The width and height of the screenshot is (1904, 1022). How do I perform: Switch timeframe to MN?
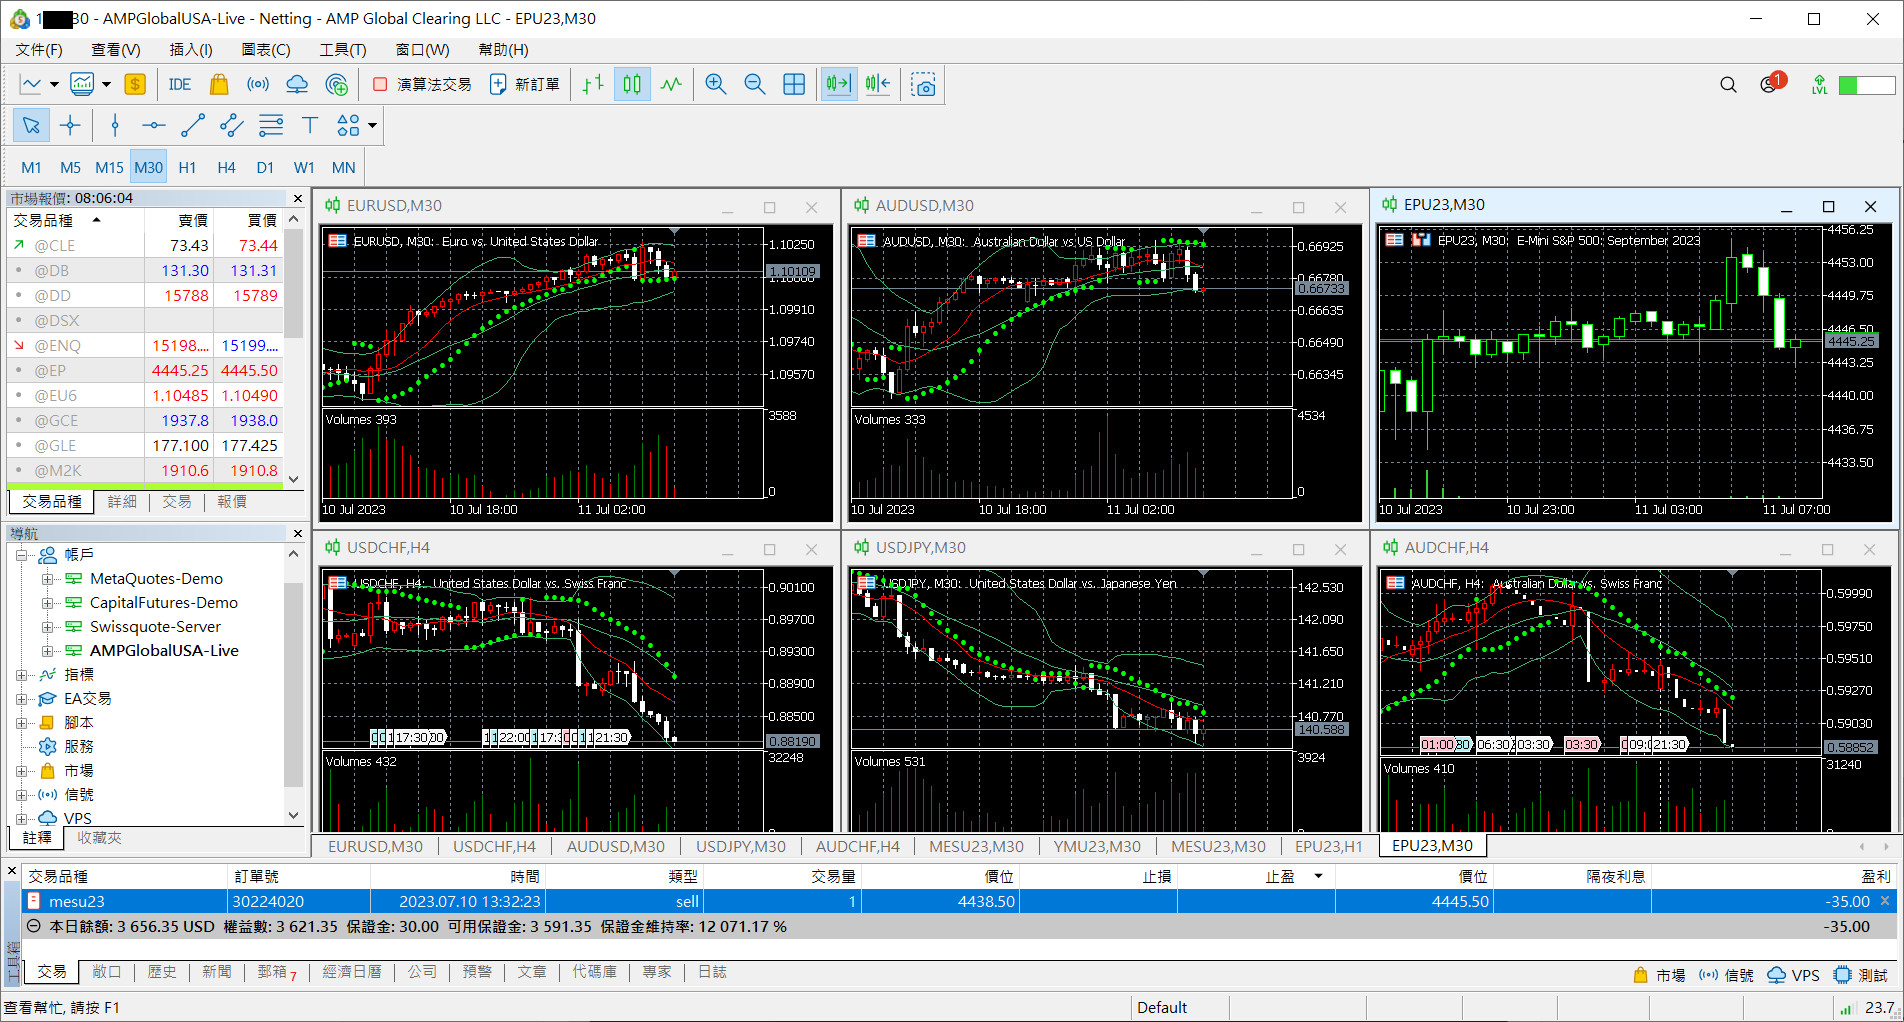click(343, 168)
